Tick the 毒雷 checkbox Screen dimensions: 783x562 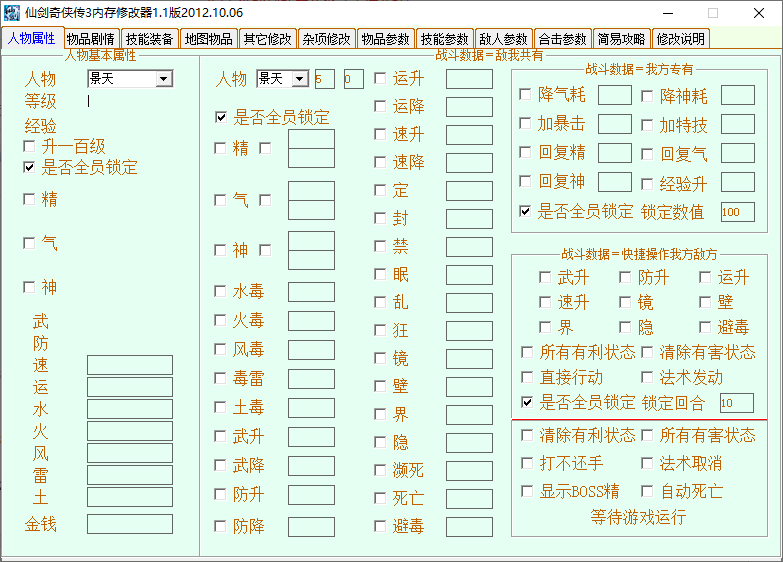(220, 378)
